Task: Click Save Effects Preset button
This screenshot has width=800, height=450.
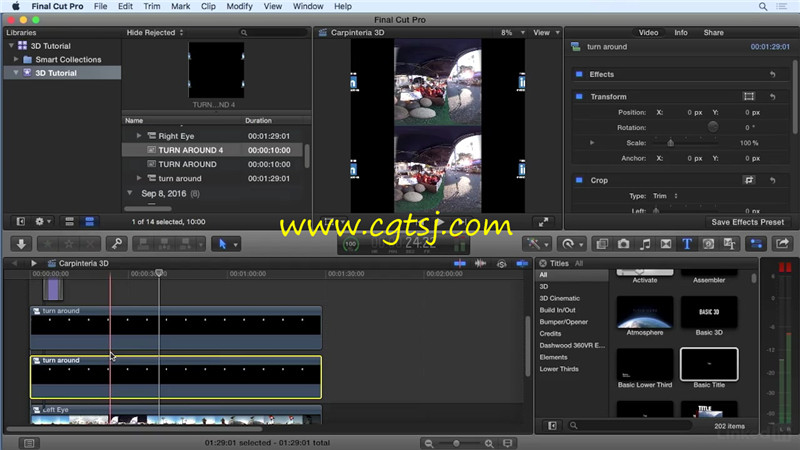Action: point(747,222)
